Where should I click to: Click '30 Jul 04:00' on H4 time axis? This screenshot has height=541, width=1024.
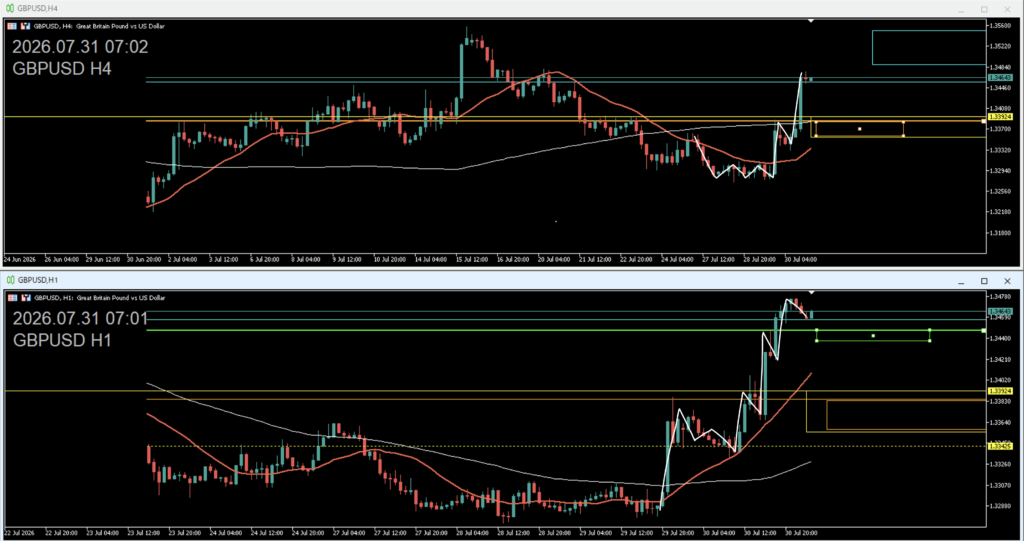(x=800, y=259)
